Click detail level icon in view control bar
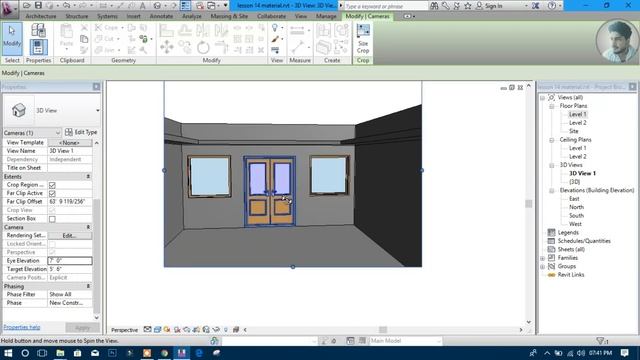Image resolution: width=640 pixels, height=360 pixels. pos(147,329)
